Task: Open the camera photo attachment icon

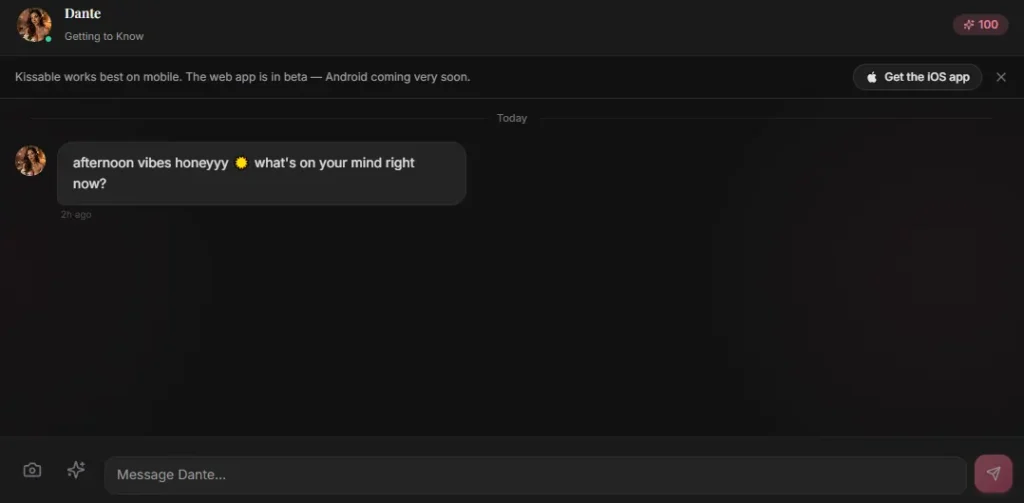Action: (x=32, y=470)
